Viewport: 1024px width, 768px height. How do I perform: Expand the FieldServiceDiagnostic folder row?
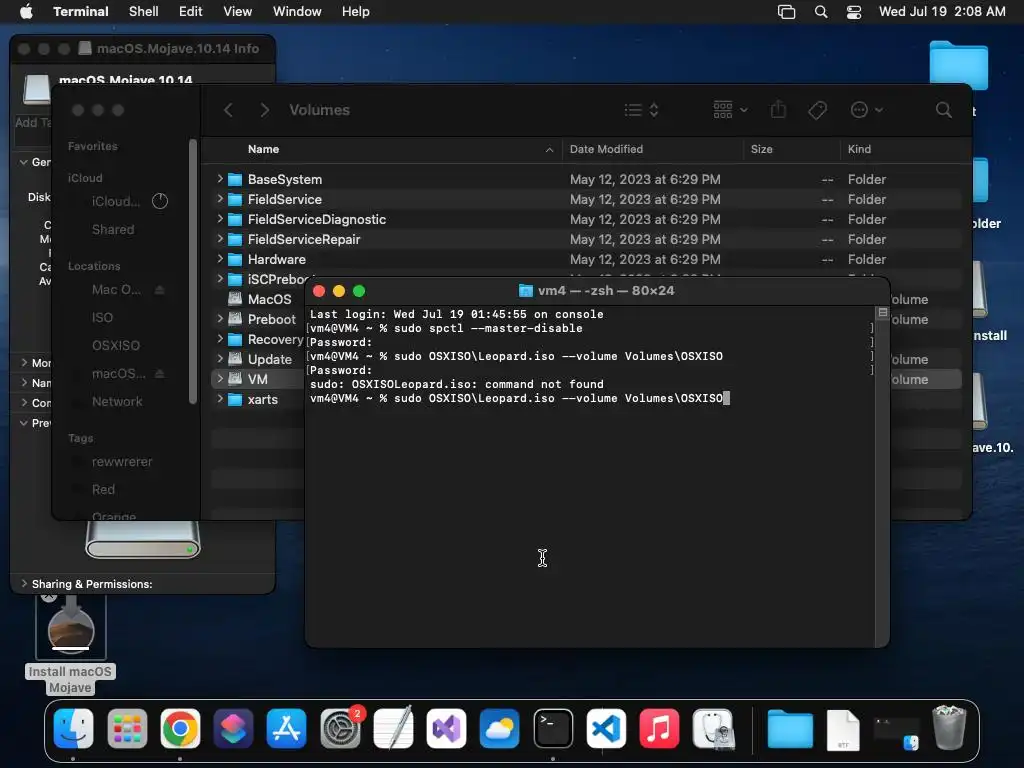220,219
